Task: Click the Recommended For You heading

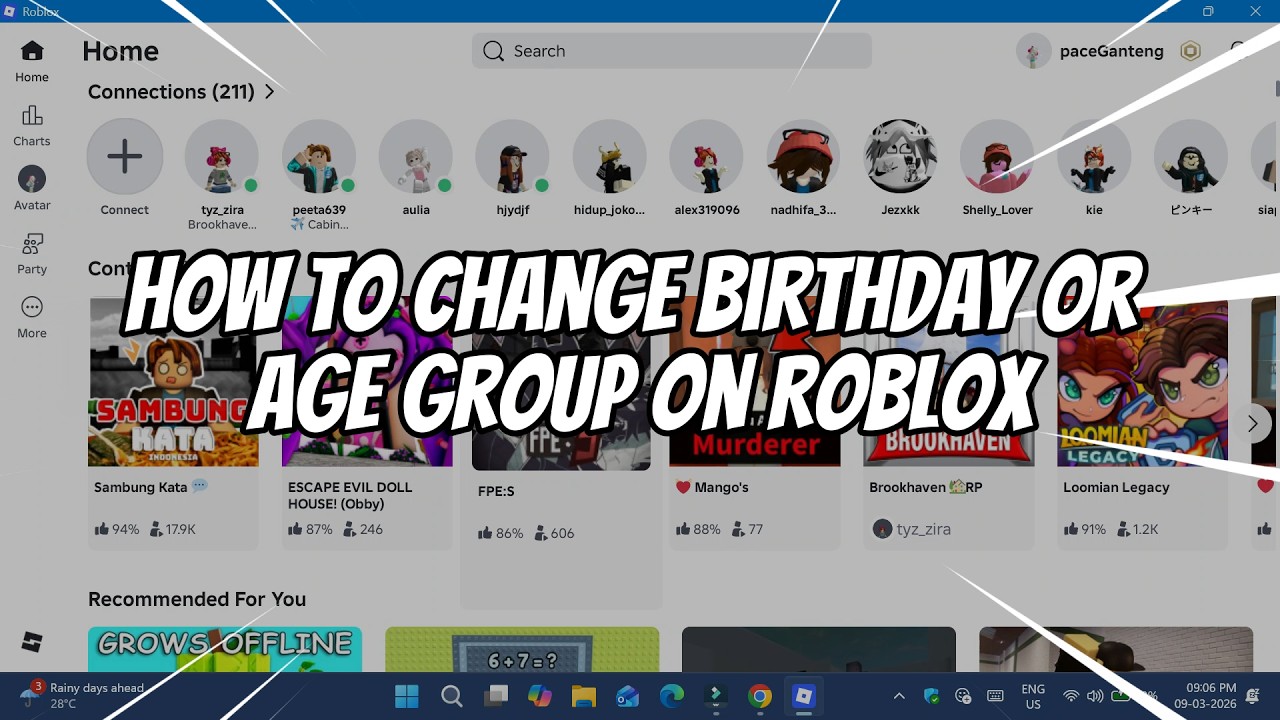Action: (x=197, y=599)
